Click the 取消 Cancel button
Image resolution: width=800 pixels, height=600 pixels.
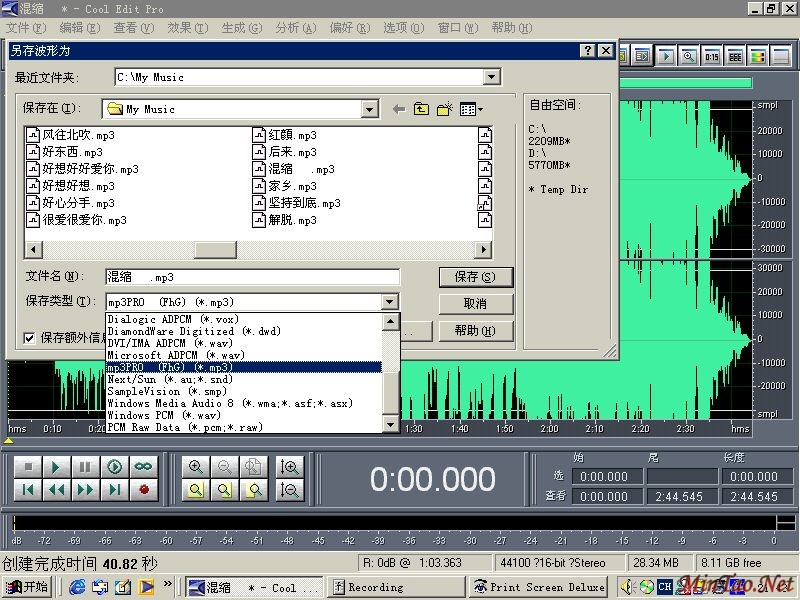(475, 304)
